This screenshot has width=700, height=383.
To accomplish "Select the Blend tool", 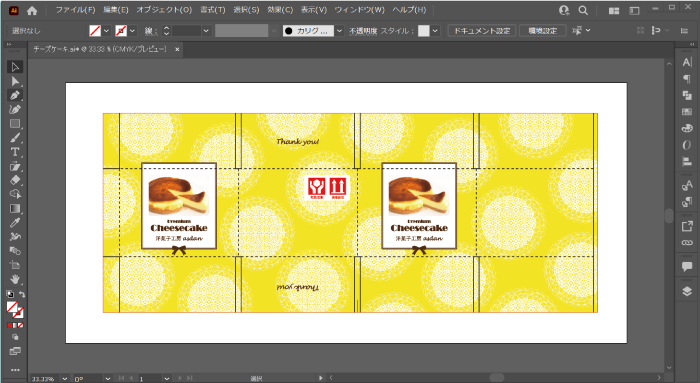I will 15,251.
